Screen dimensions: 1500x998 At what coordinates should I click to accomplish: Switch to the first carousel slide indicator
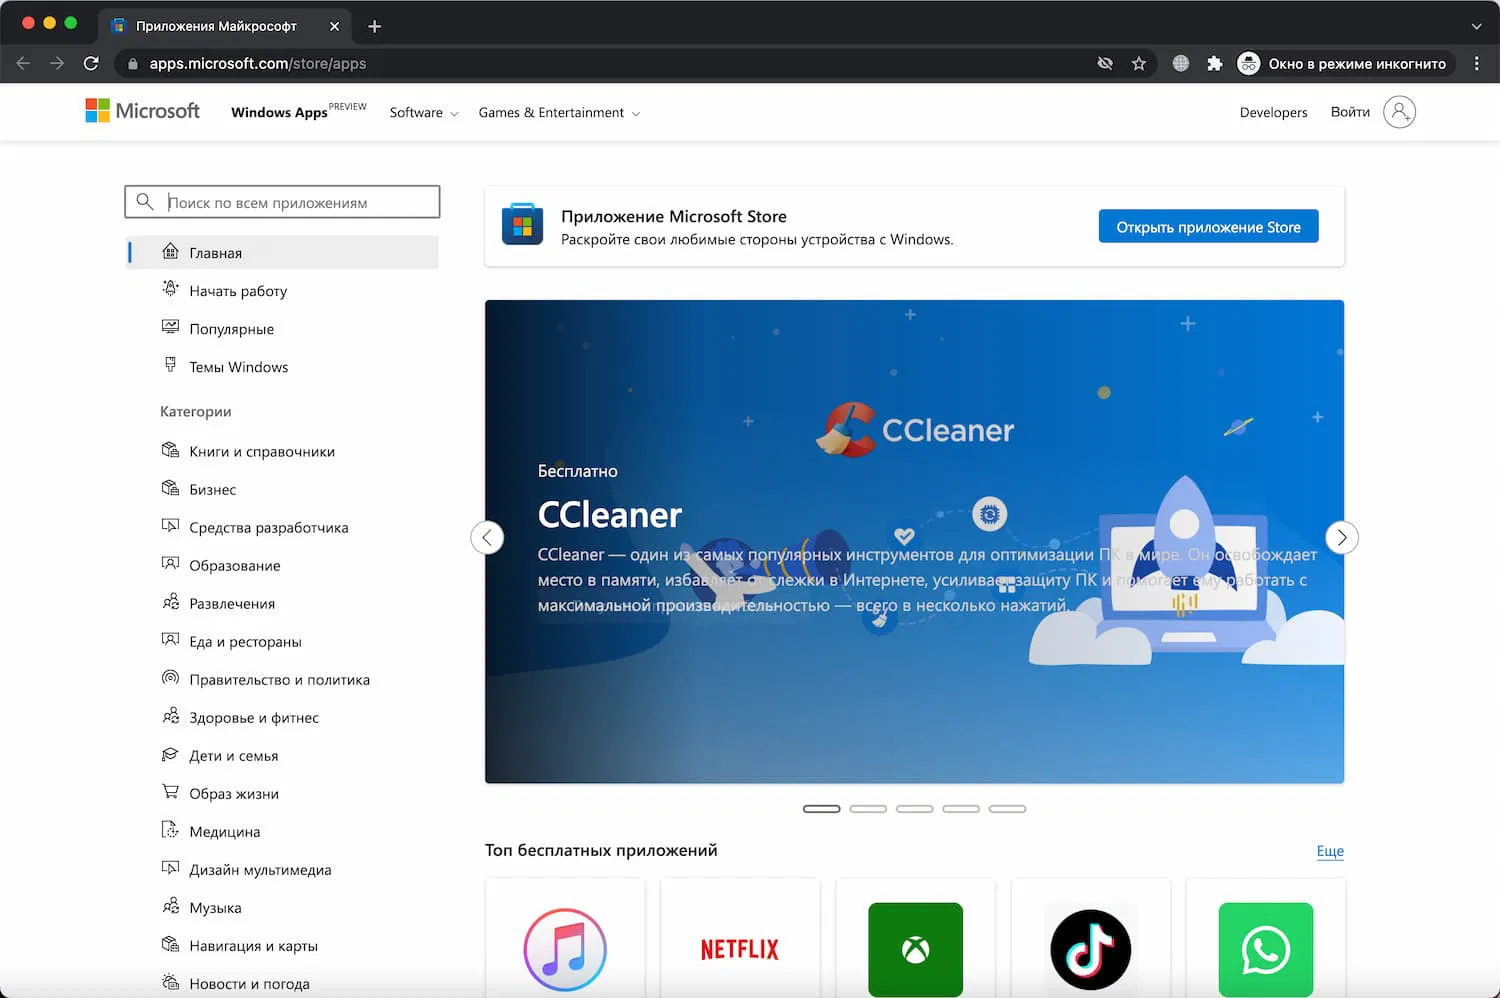tap(821, 809)
